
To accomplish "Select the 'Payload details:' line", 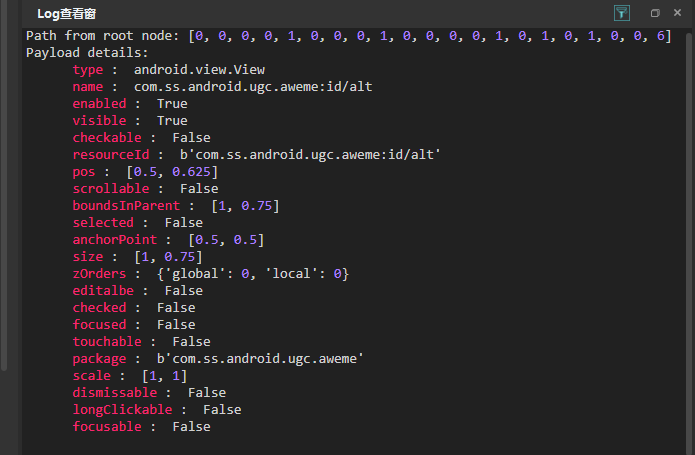I will pos(87,53).
